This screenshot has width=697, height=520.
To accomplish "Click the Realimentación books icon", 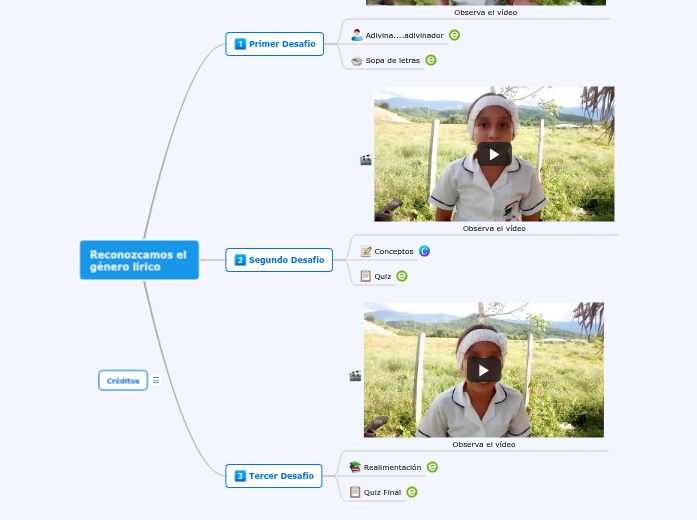I will click(355, 467).
